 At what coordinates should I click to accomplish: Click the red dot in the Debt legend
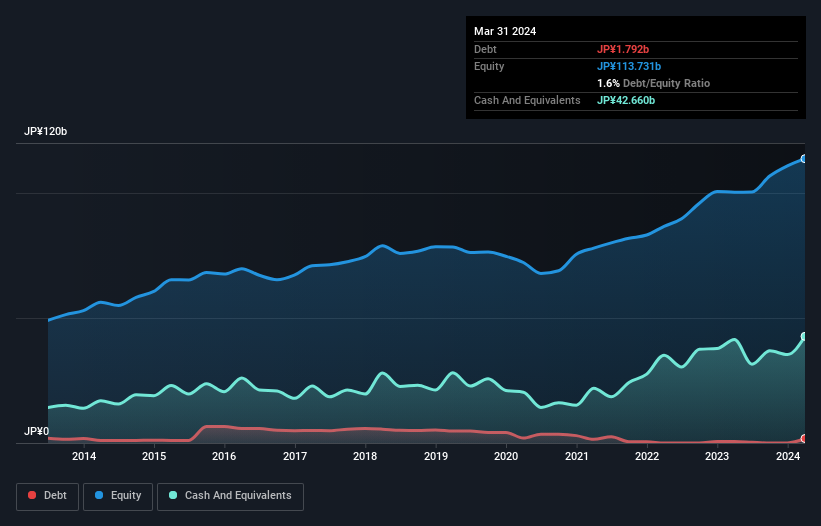point(33,496)
